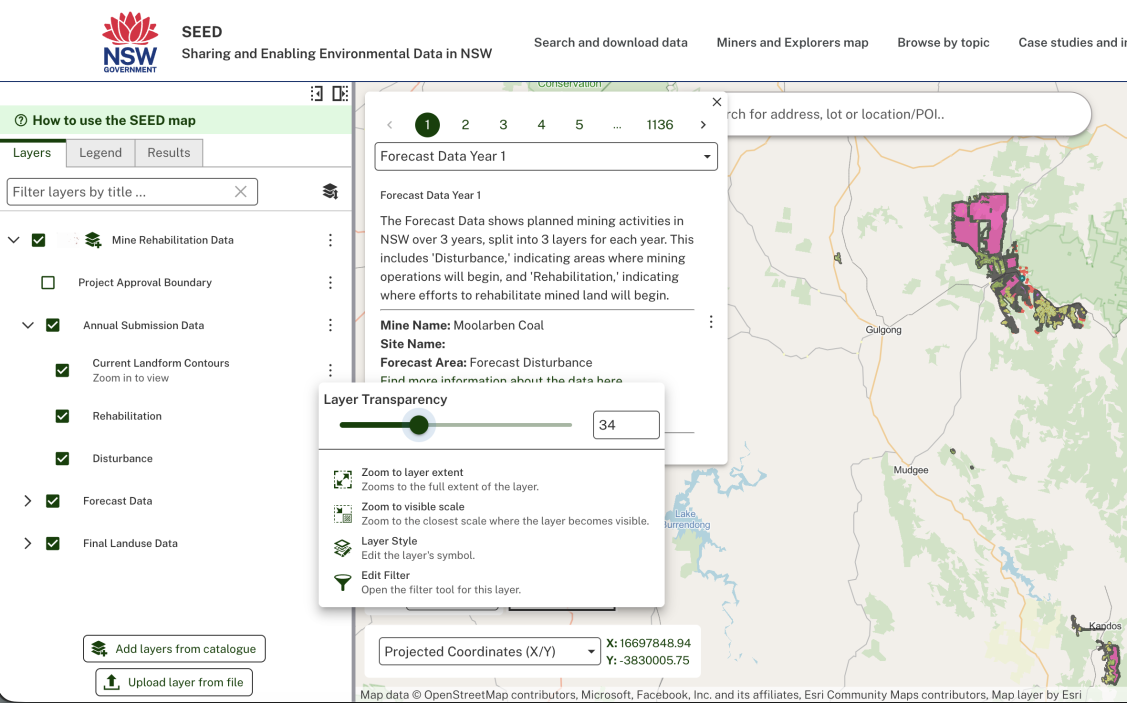Toggle Final Landuse Data checkbox
1127x703 pixels.
[x=53, y=543]
